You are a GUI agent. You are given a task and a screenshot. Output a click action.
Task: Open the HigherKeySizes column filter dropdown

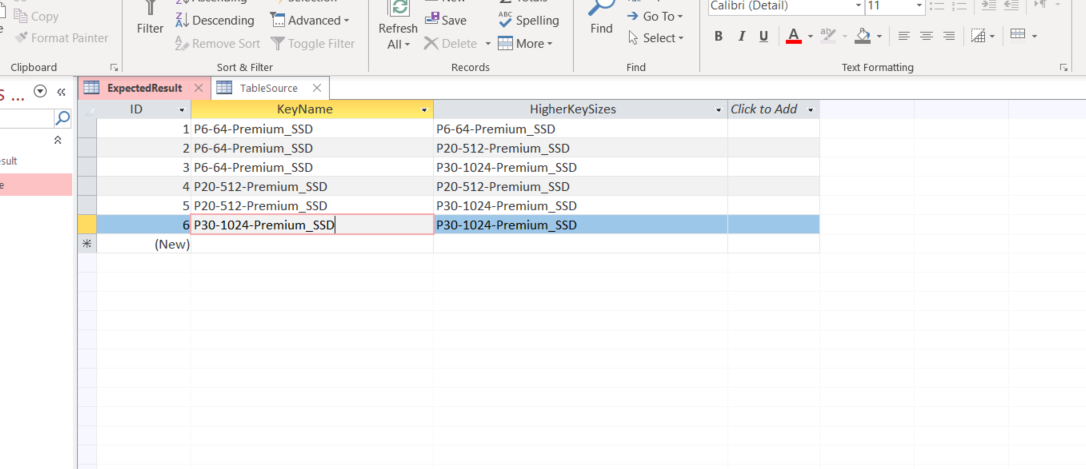coord(718,109)
